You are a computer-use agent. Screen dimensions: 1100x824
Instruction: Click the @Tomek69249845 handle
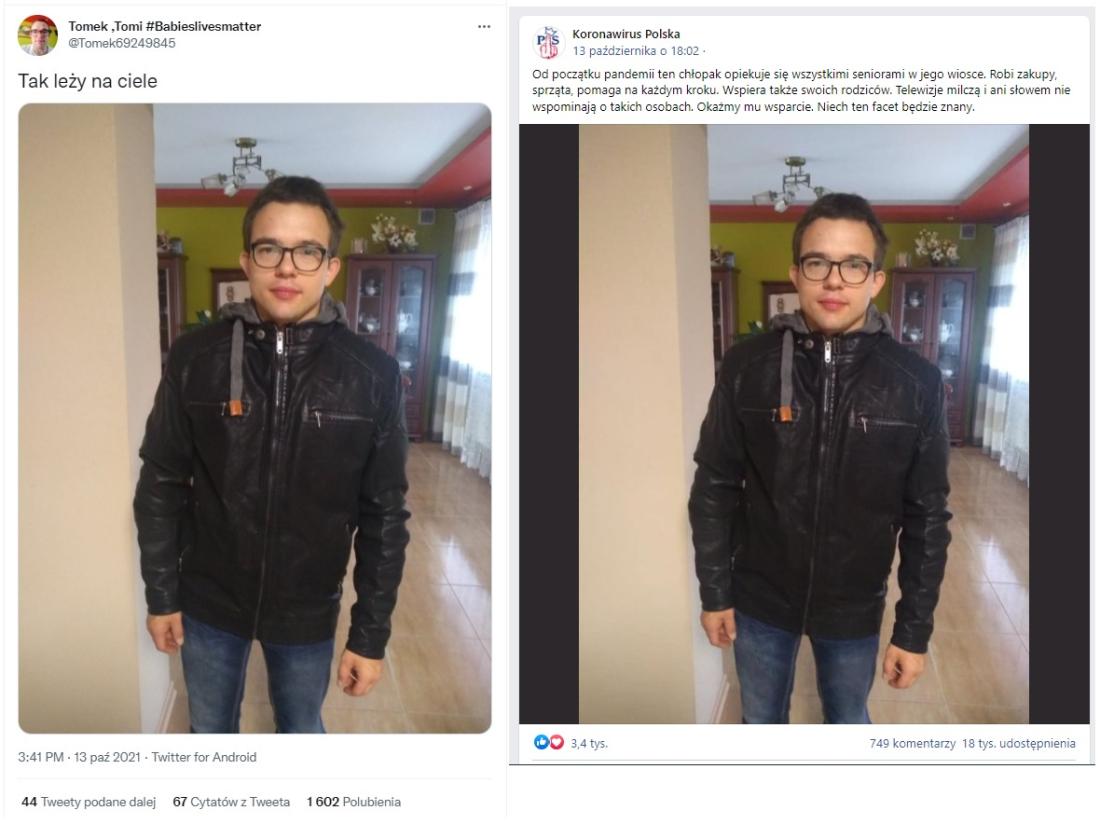click(x=121, y=43)
